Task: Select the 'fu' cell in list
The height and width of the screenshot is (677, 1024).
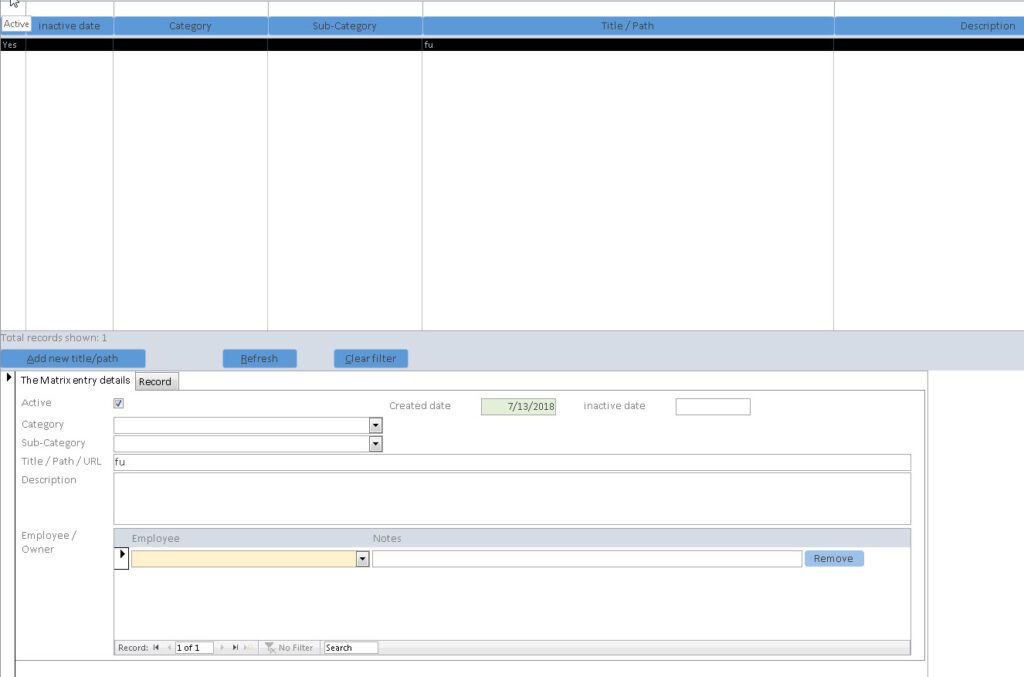Action: (x=628, y=44)
